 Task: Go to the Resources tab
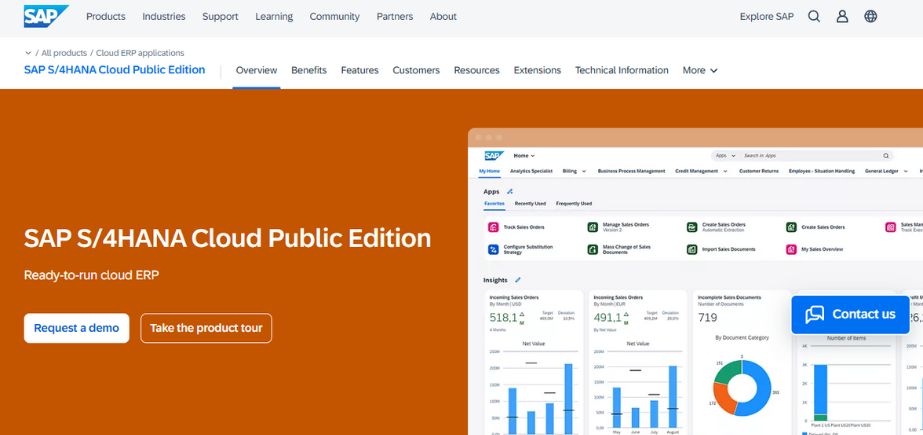point(477,70)
